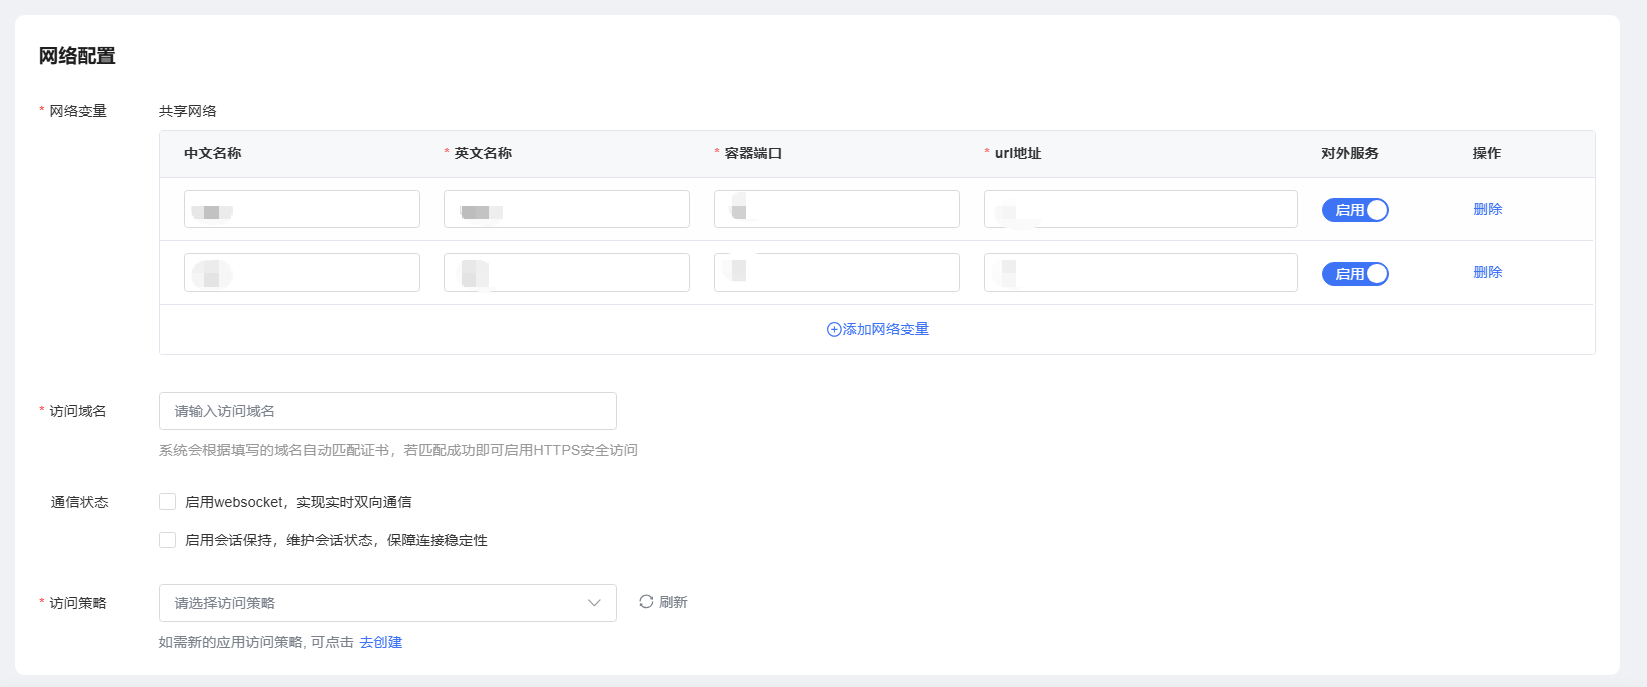
Task: Enable the websocket checkbox
Action: tap(168, 502)
